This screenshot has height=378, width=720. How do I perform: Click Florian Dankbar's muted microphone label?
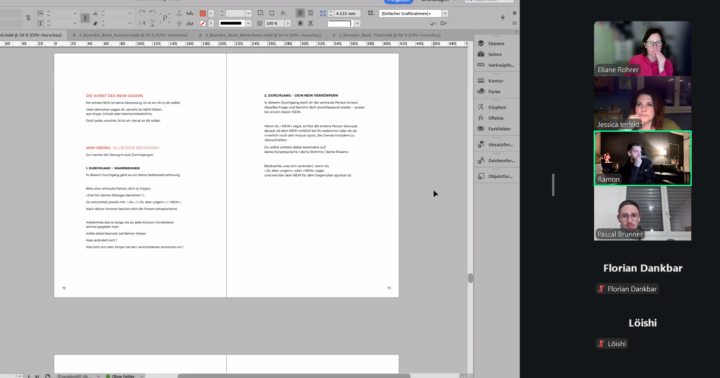click(627, 289)
